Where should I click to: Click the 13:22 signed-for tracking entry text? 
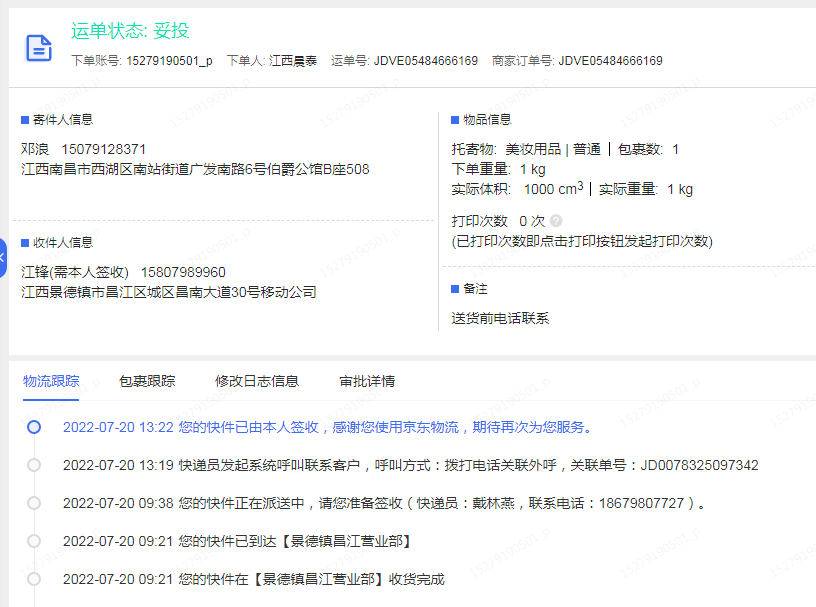point(328,427)
